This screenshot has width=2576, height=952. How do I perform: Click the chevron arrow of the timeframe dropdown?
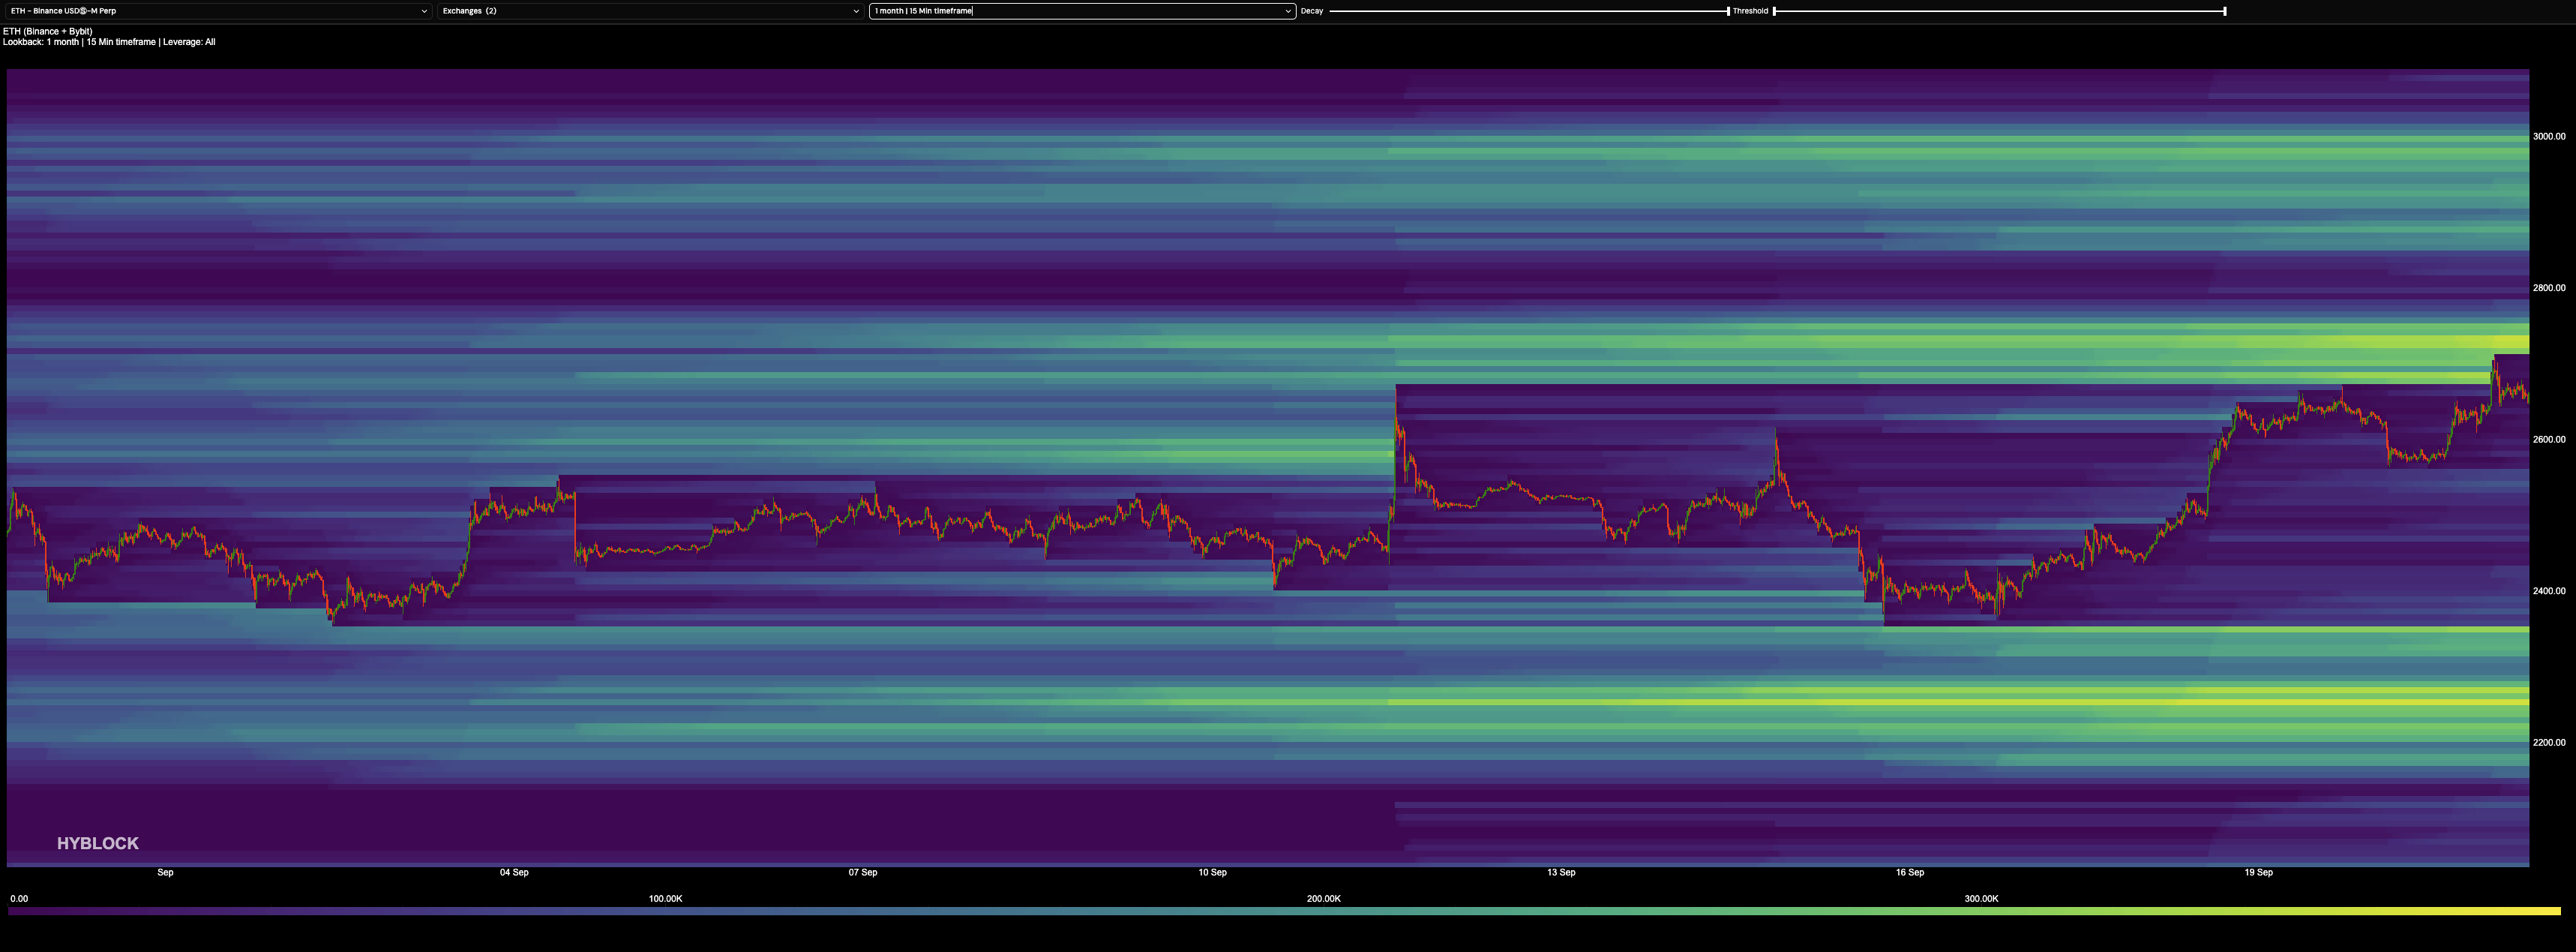pyautogui.click(x=1288, y=11)
